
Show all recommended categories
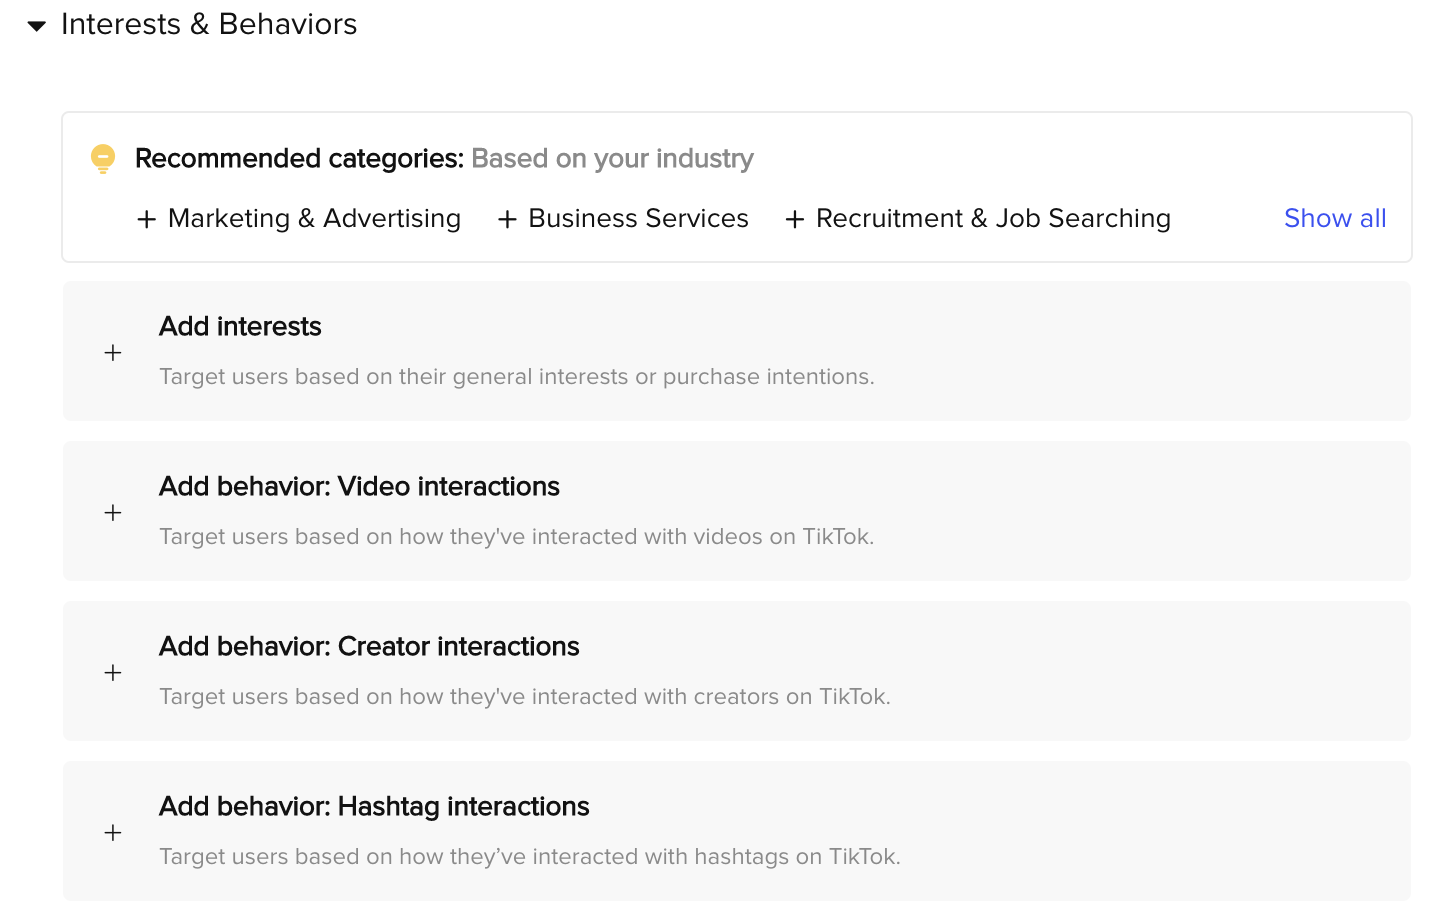pos(1335,218)
